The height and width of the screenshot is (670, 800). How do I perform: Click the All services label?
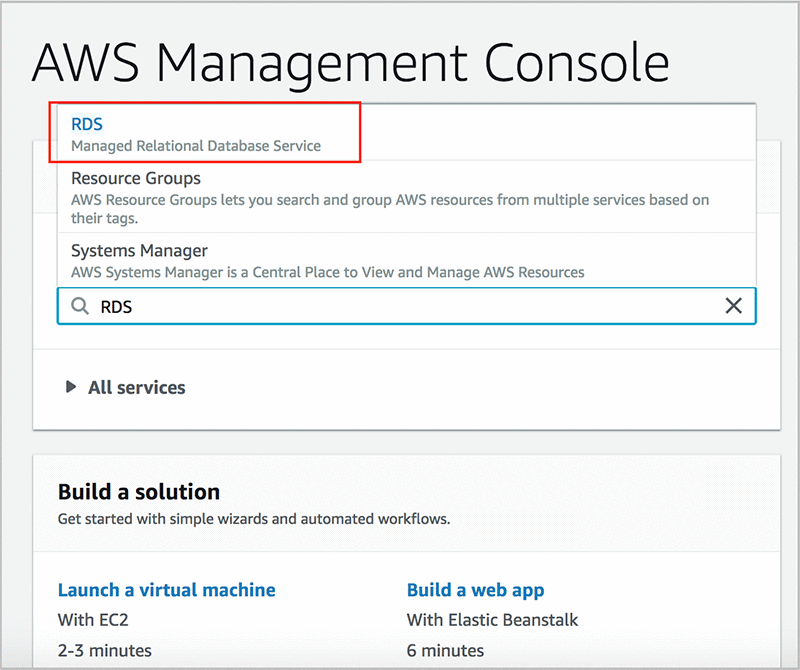[x=136, y=387]
